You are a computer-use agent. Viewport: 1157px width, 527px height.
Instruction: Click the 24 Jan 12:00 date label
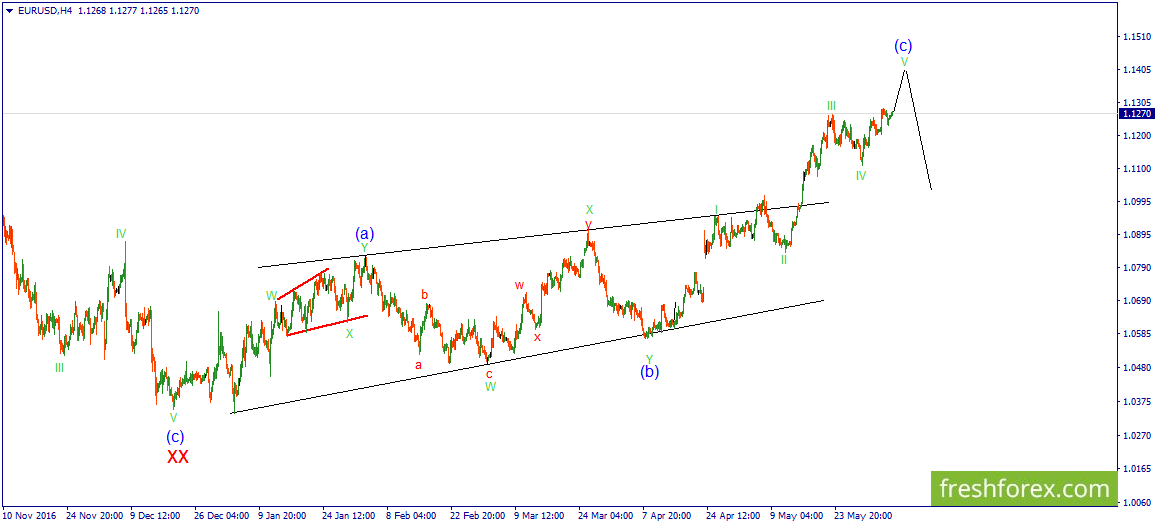click(x=350, y=516)
